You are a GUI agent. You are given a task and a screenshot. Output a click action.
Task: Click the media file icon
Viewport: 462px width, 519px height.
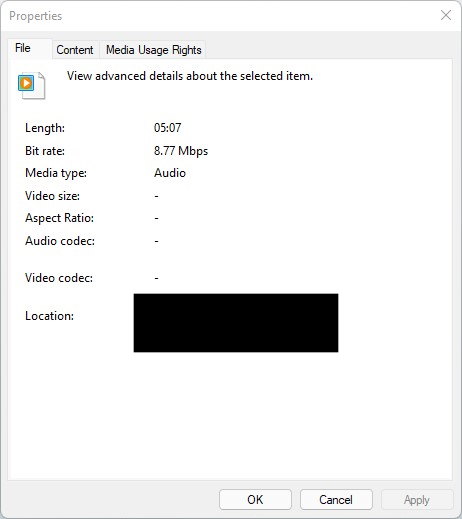coord(31,85)
